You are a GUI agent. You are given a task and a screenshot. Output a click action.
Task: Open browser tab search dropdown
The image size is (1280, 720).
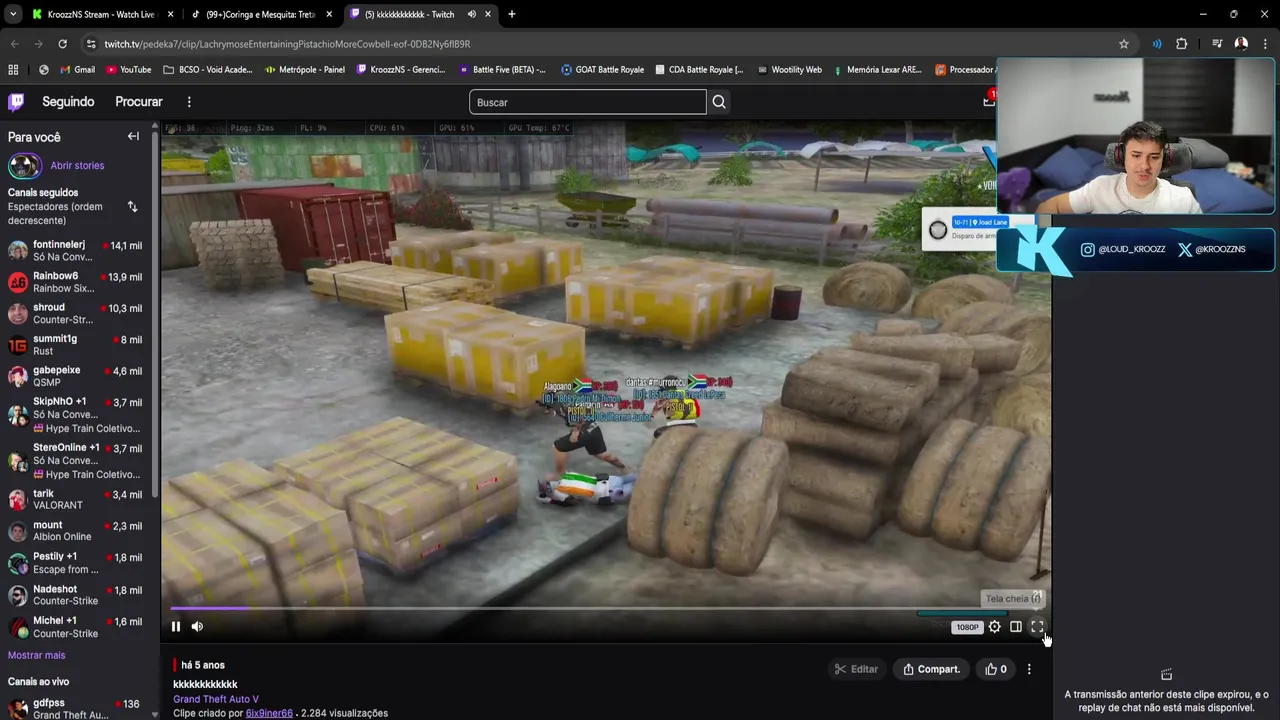12,14
